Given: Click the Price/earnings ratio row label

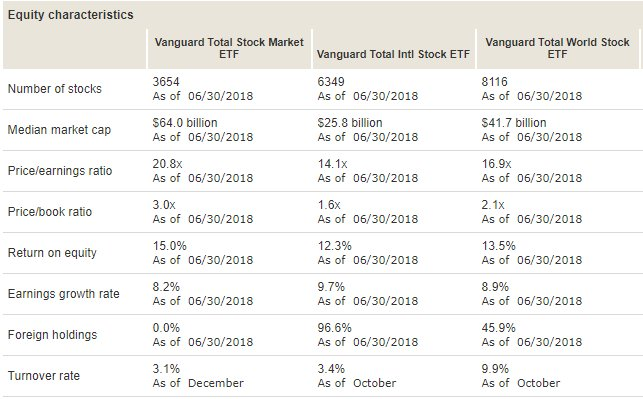Looking at the screenshot, I should pyautogui.click(x=60, y=171).
